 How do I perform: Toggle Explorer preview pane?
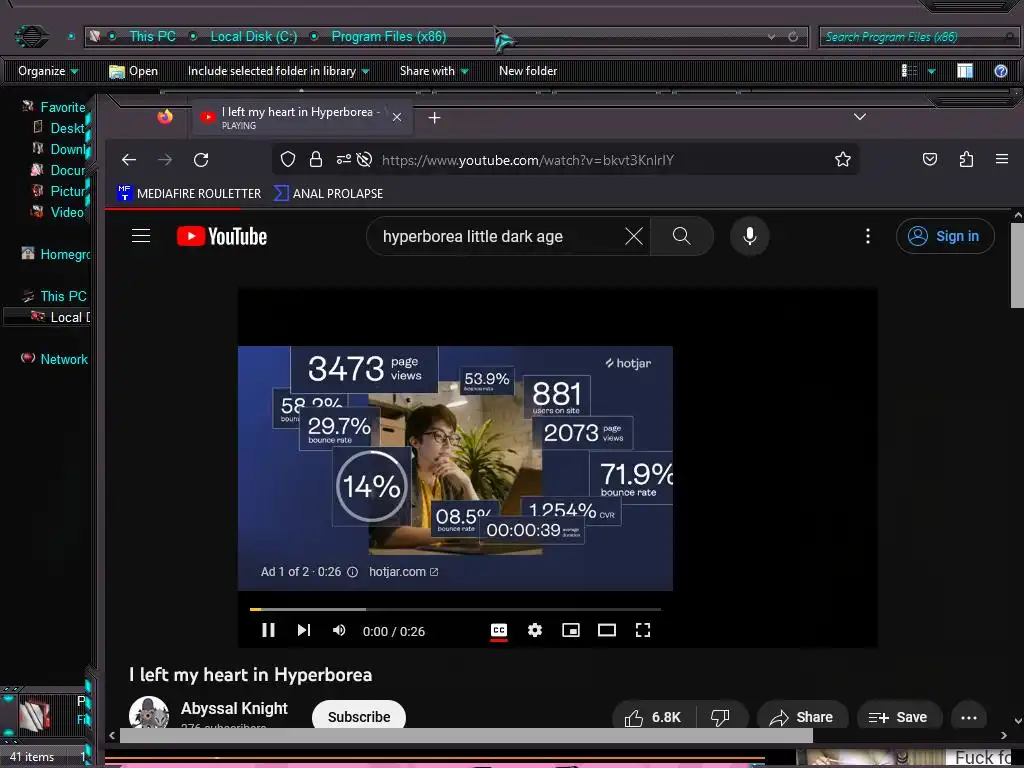(x=965, y=71)
